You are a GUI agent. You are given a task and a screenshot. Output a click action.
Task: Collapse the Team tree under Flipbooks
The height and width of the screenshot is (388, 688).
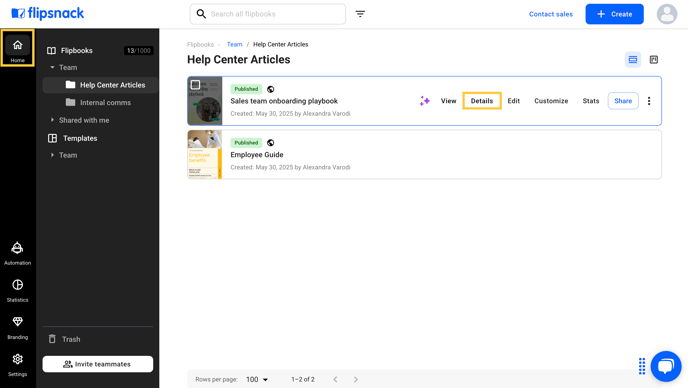(x=52, y=68)
